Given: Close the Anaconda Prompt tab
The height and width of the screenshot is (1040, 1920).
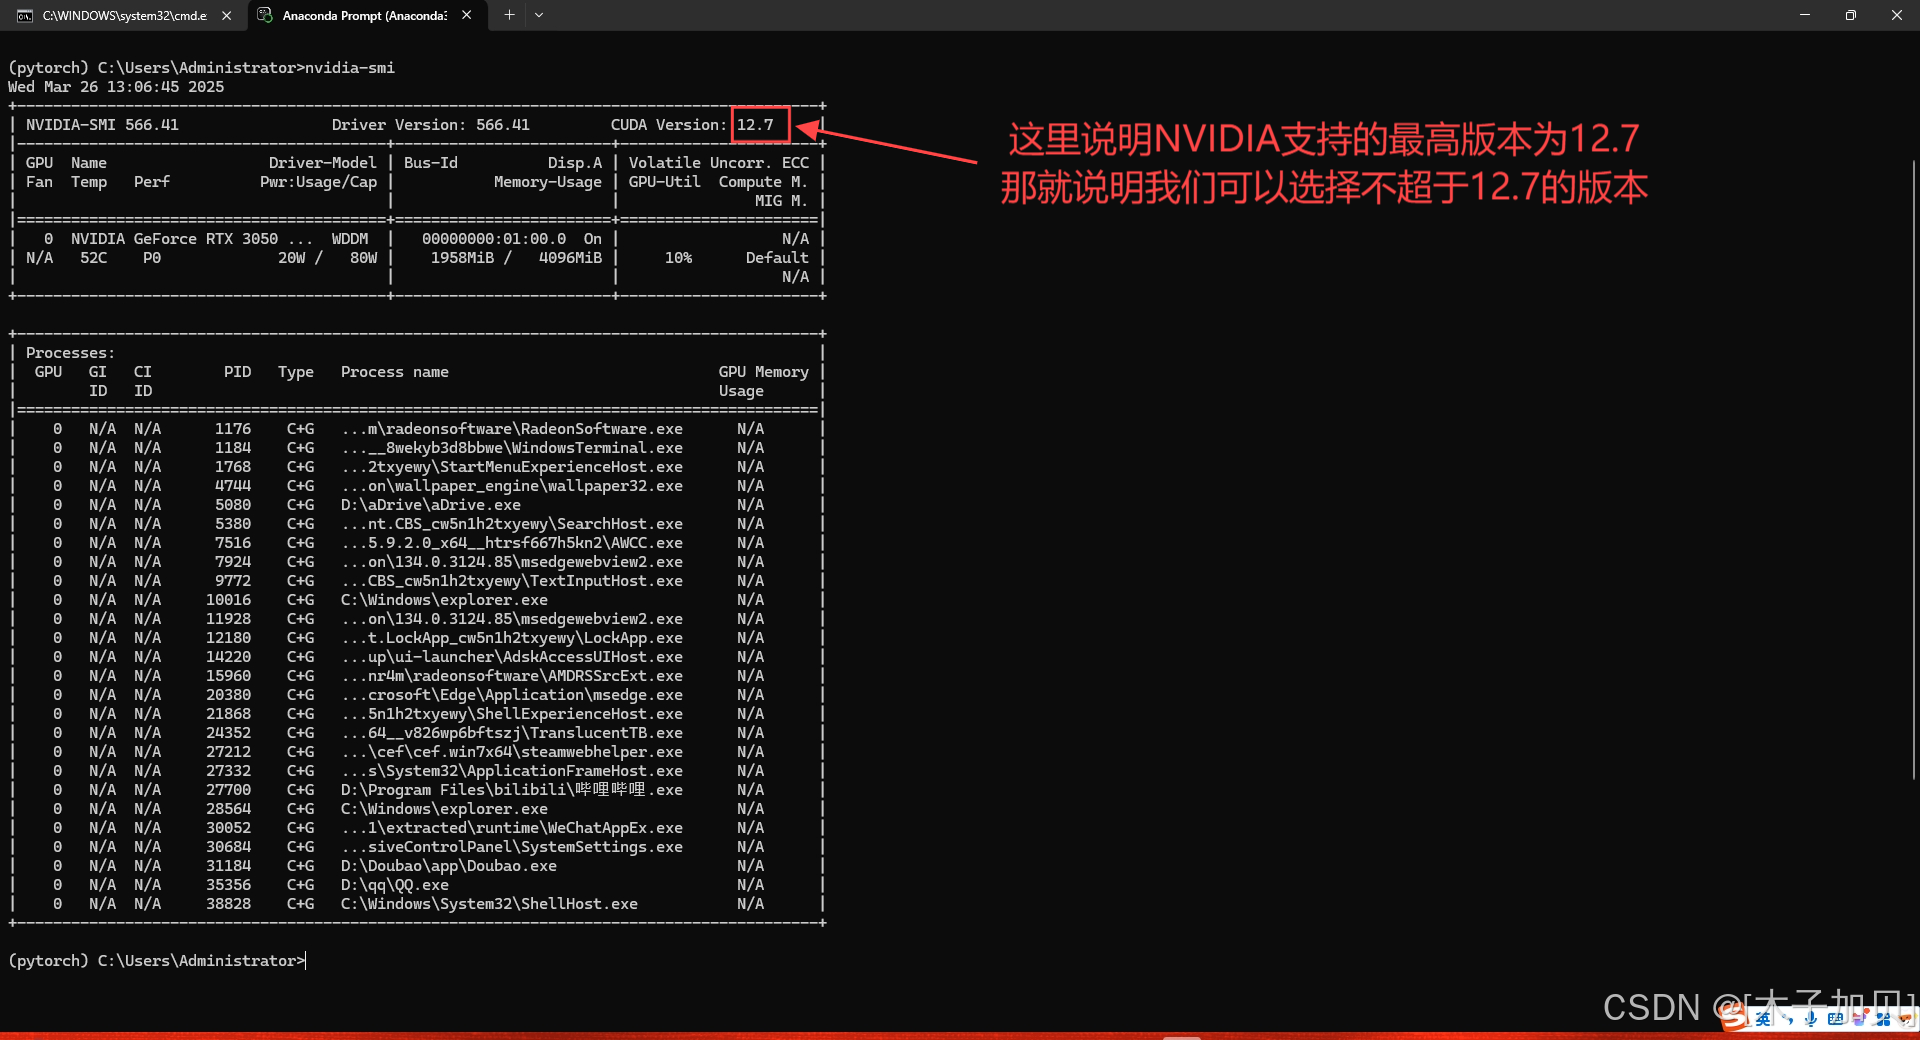Looking at the screenshot, I should pos(467,15).
